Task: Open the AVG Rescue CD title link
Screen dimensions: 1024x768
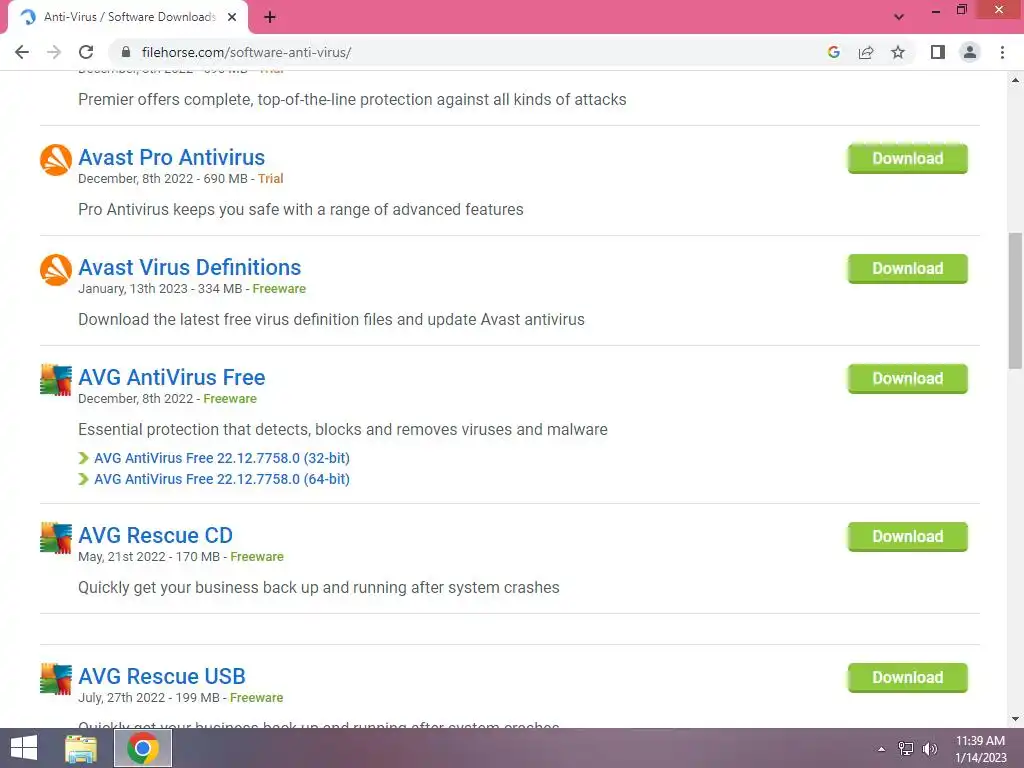Action: [x=155, y=536]
